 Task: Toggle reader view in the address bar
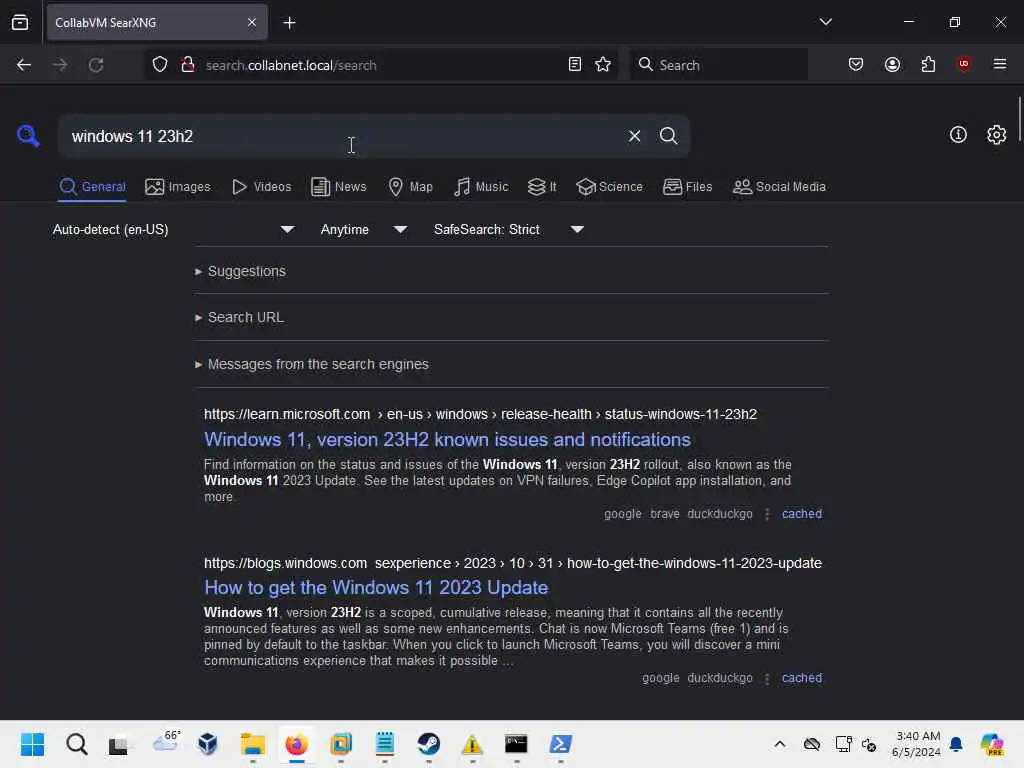click(575, 64)
